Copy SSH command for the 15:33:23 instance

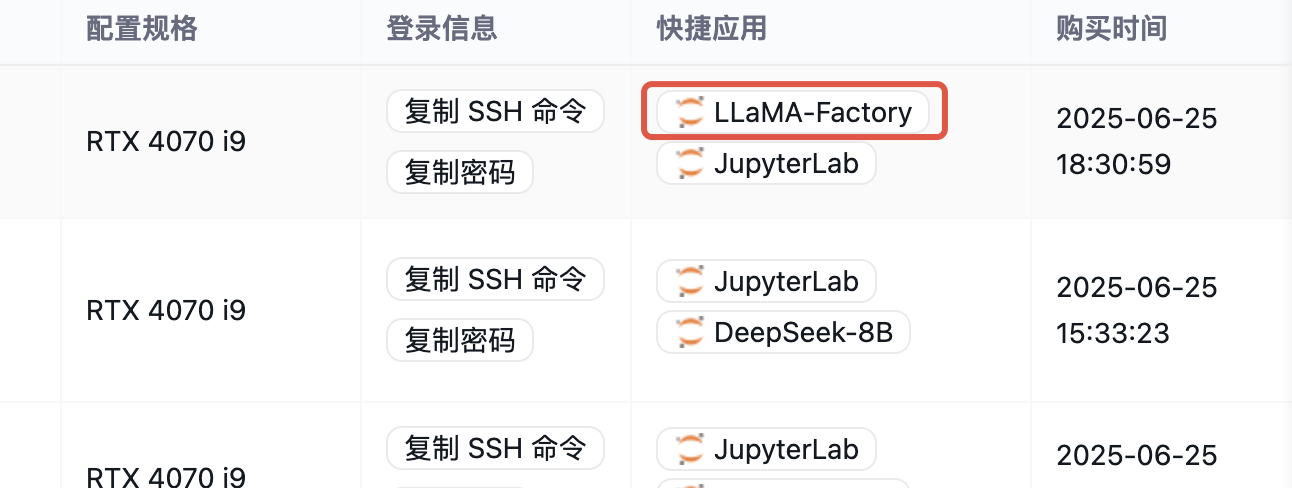click(495, 279)
